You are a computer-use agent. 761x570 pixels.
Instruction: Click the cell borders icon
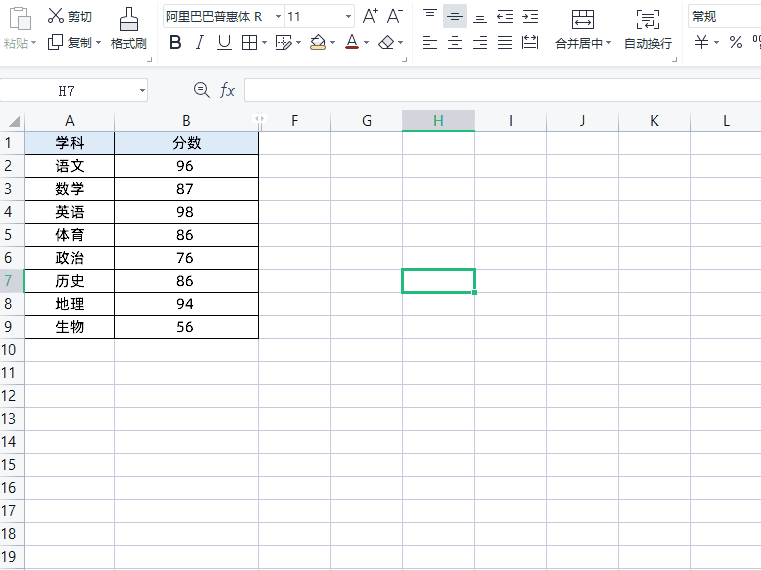coord(249,43)
